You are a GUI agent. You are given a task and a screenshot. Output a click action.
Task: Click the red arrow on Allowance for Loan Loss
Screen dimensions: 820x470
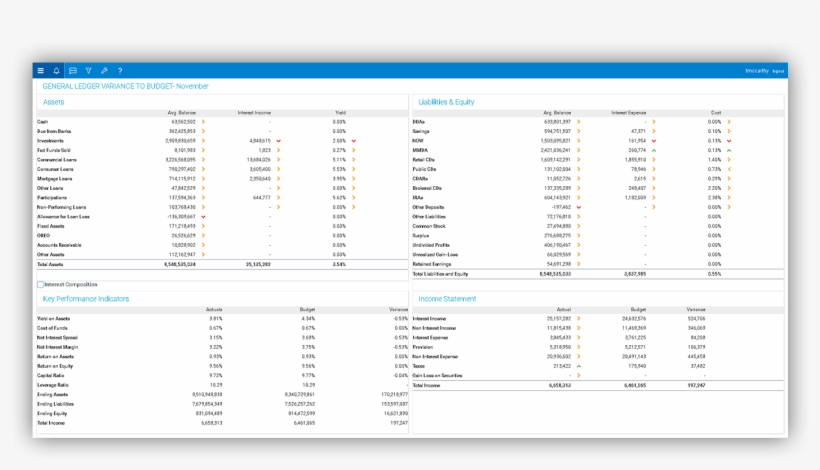point(203,216)
